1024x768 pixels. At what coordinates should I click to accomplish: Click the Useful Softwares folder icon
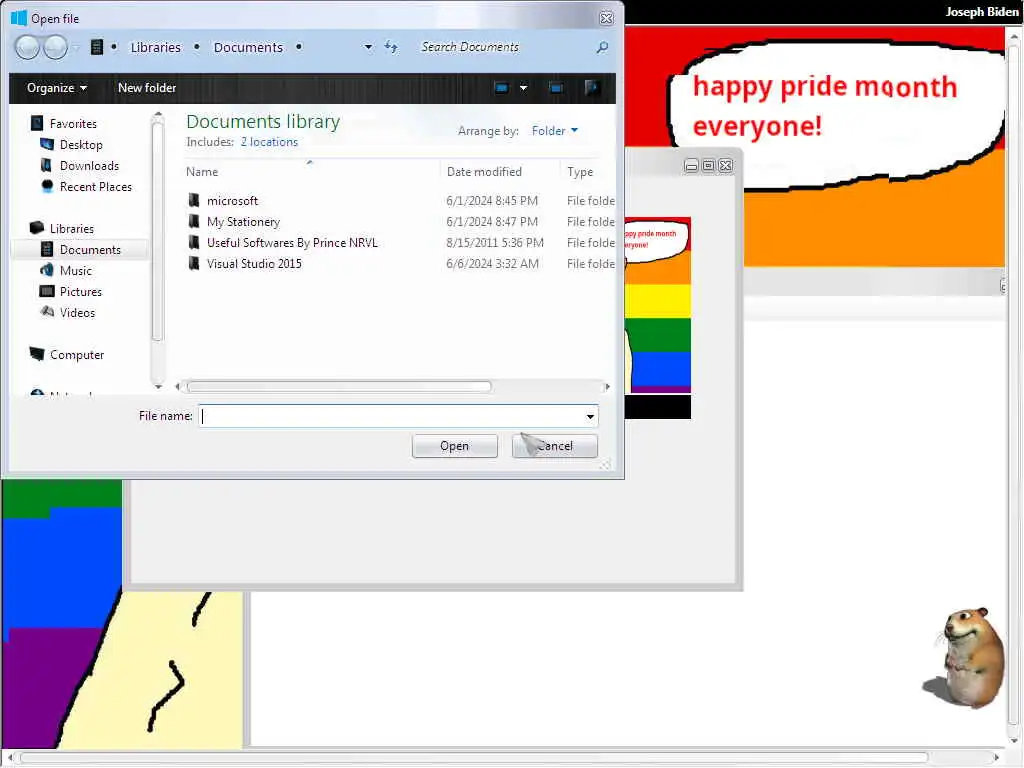pos(194,242)
